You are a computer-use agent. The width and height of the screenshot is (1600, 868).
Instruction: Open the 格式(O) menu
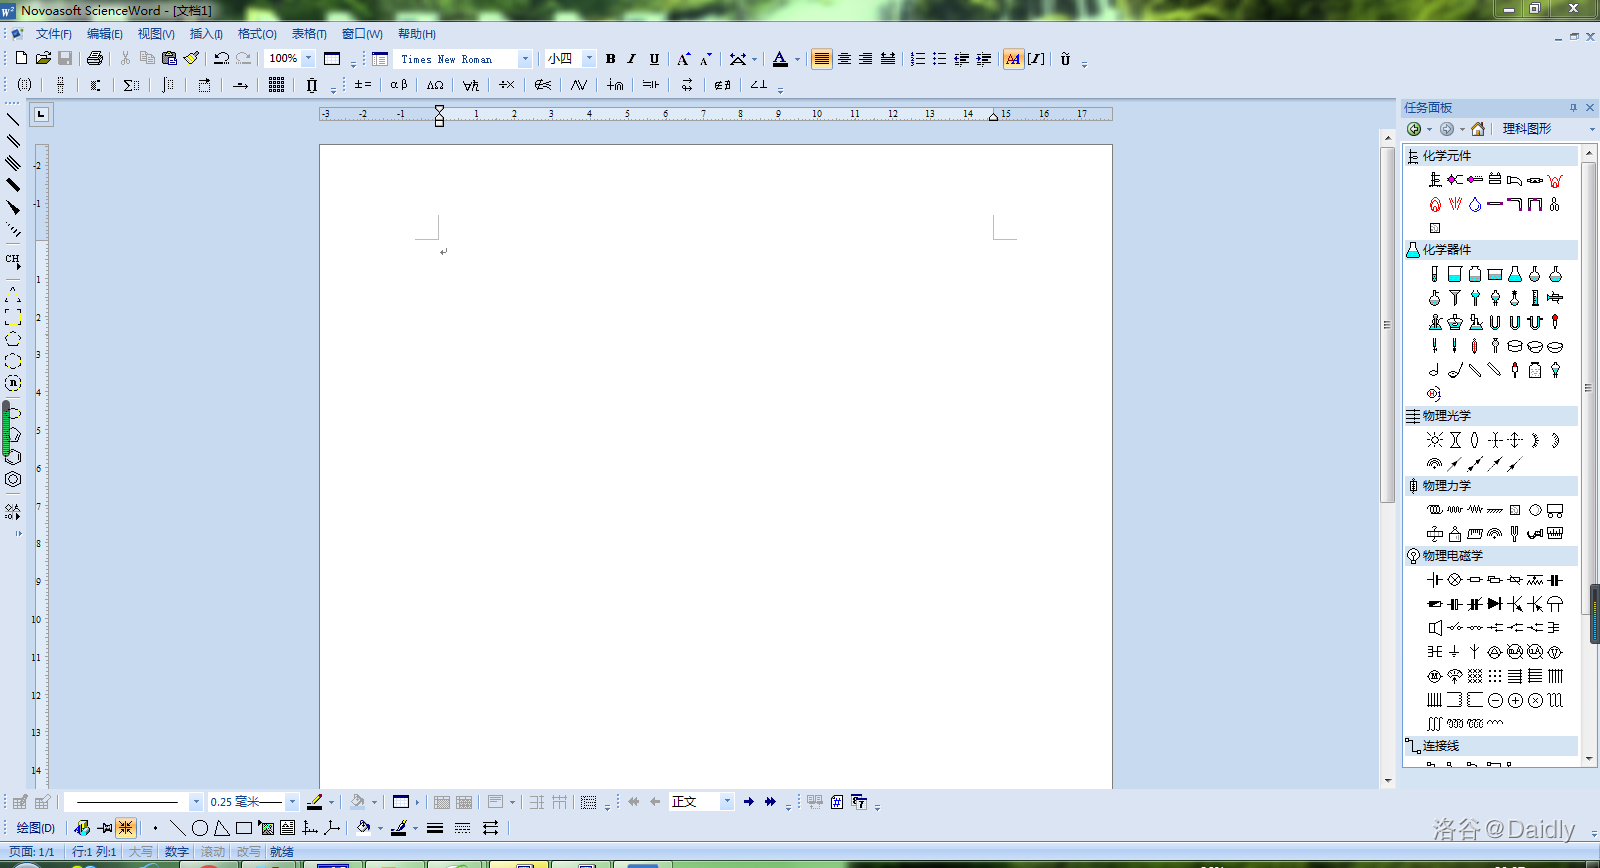tap(257, 34)
